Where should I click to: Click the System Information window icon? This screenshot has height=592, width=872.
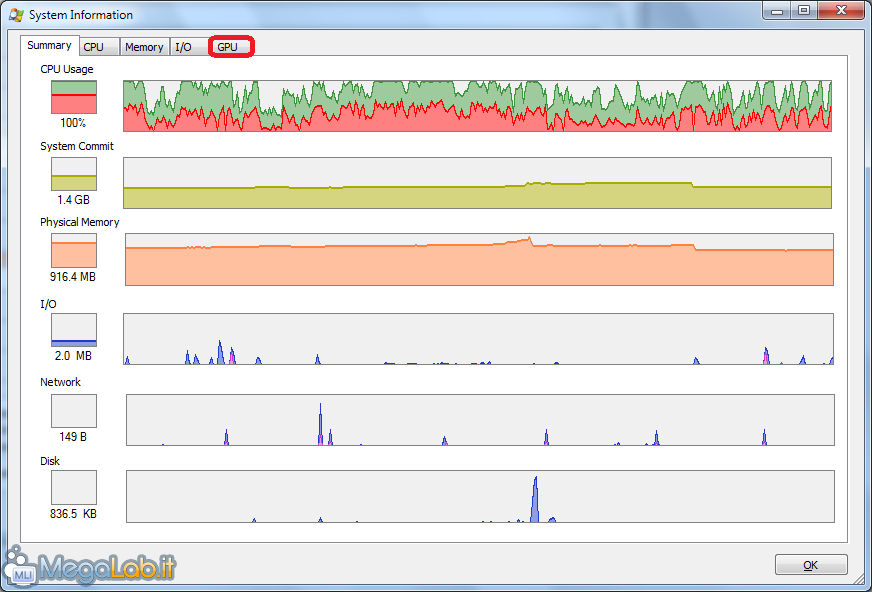pos(16,15)
